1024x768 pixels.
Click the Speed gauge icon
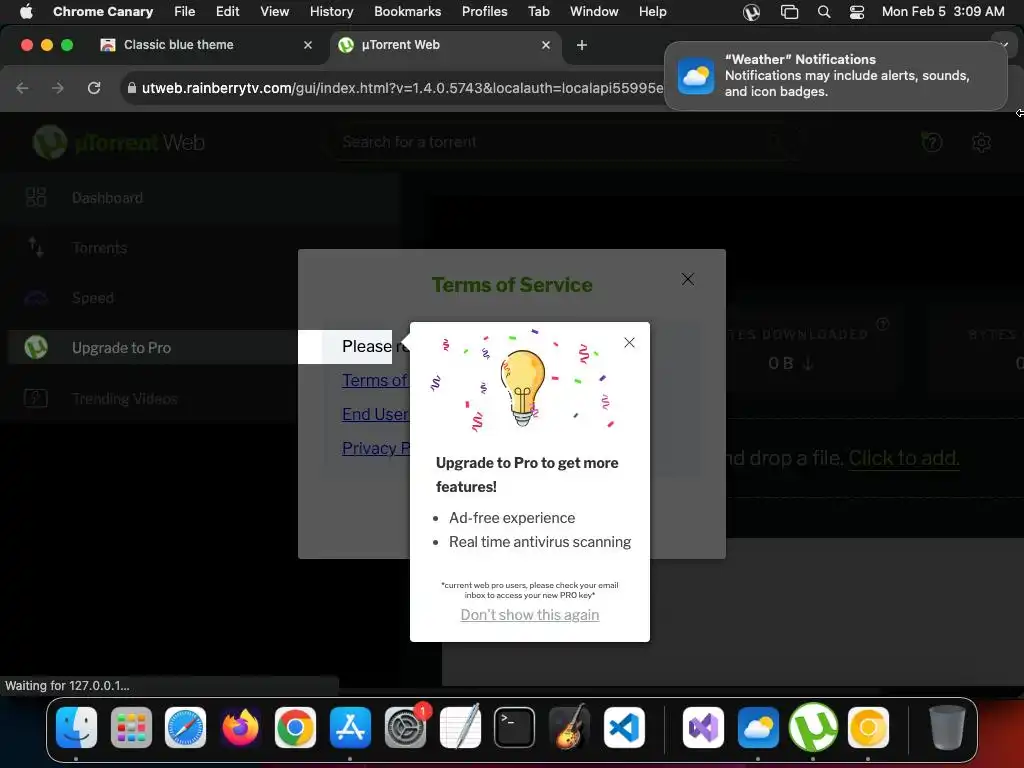pos(36,298)
